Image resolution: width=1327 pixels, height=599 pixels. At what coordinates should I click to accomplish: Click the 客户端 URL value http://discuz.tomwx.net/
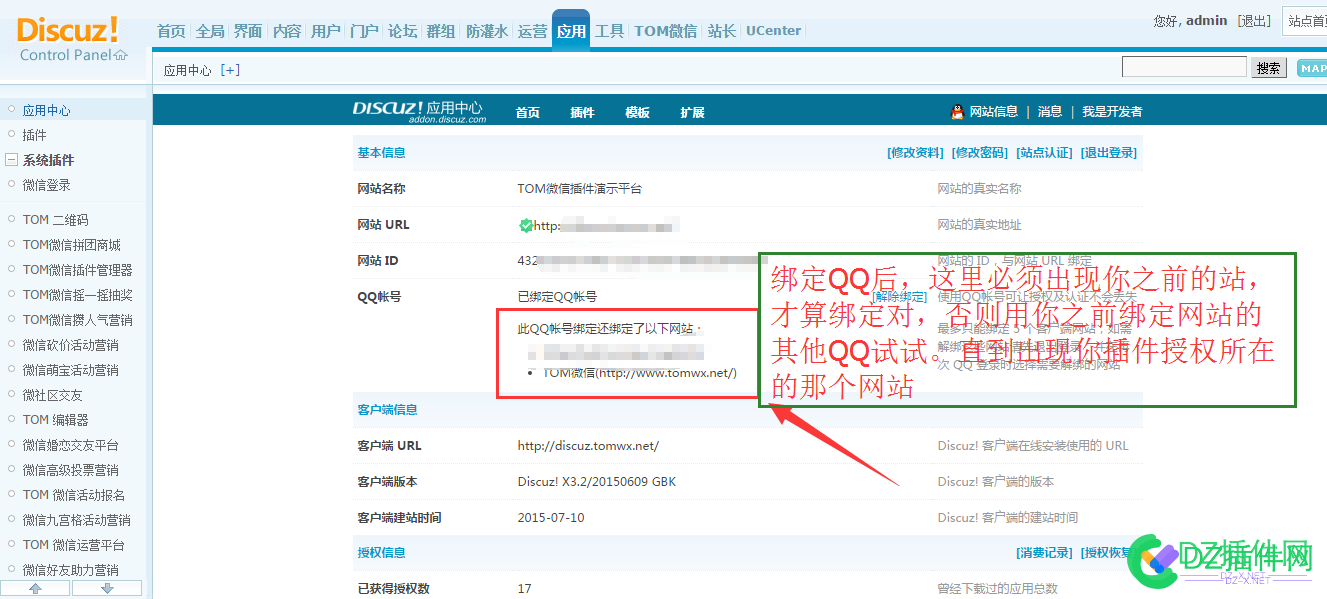(588, 446)
